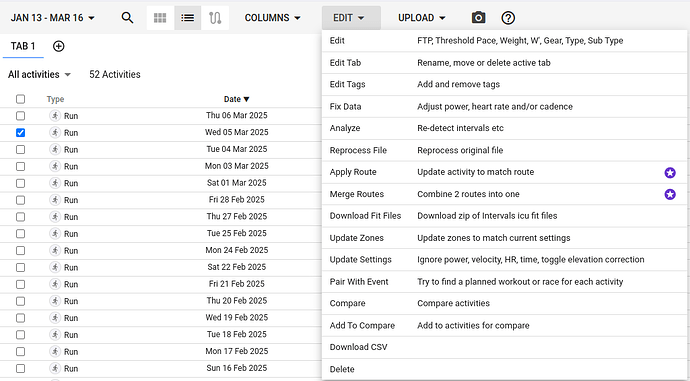Select the route view icon
690x381 pixels.
[x=215, y=18]
